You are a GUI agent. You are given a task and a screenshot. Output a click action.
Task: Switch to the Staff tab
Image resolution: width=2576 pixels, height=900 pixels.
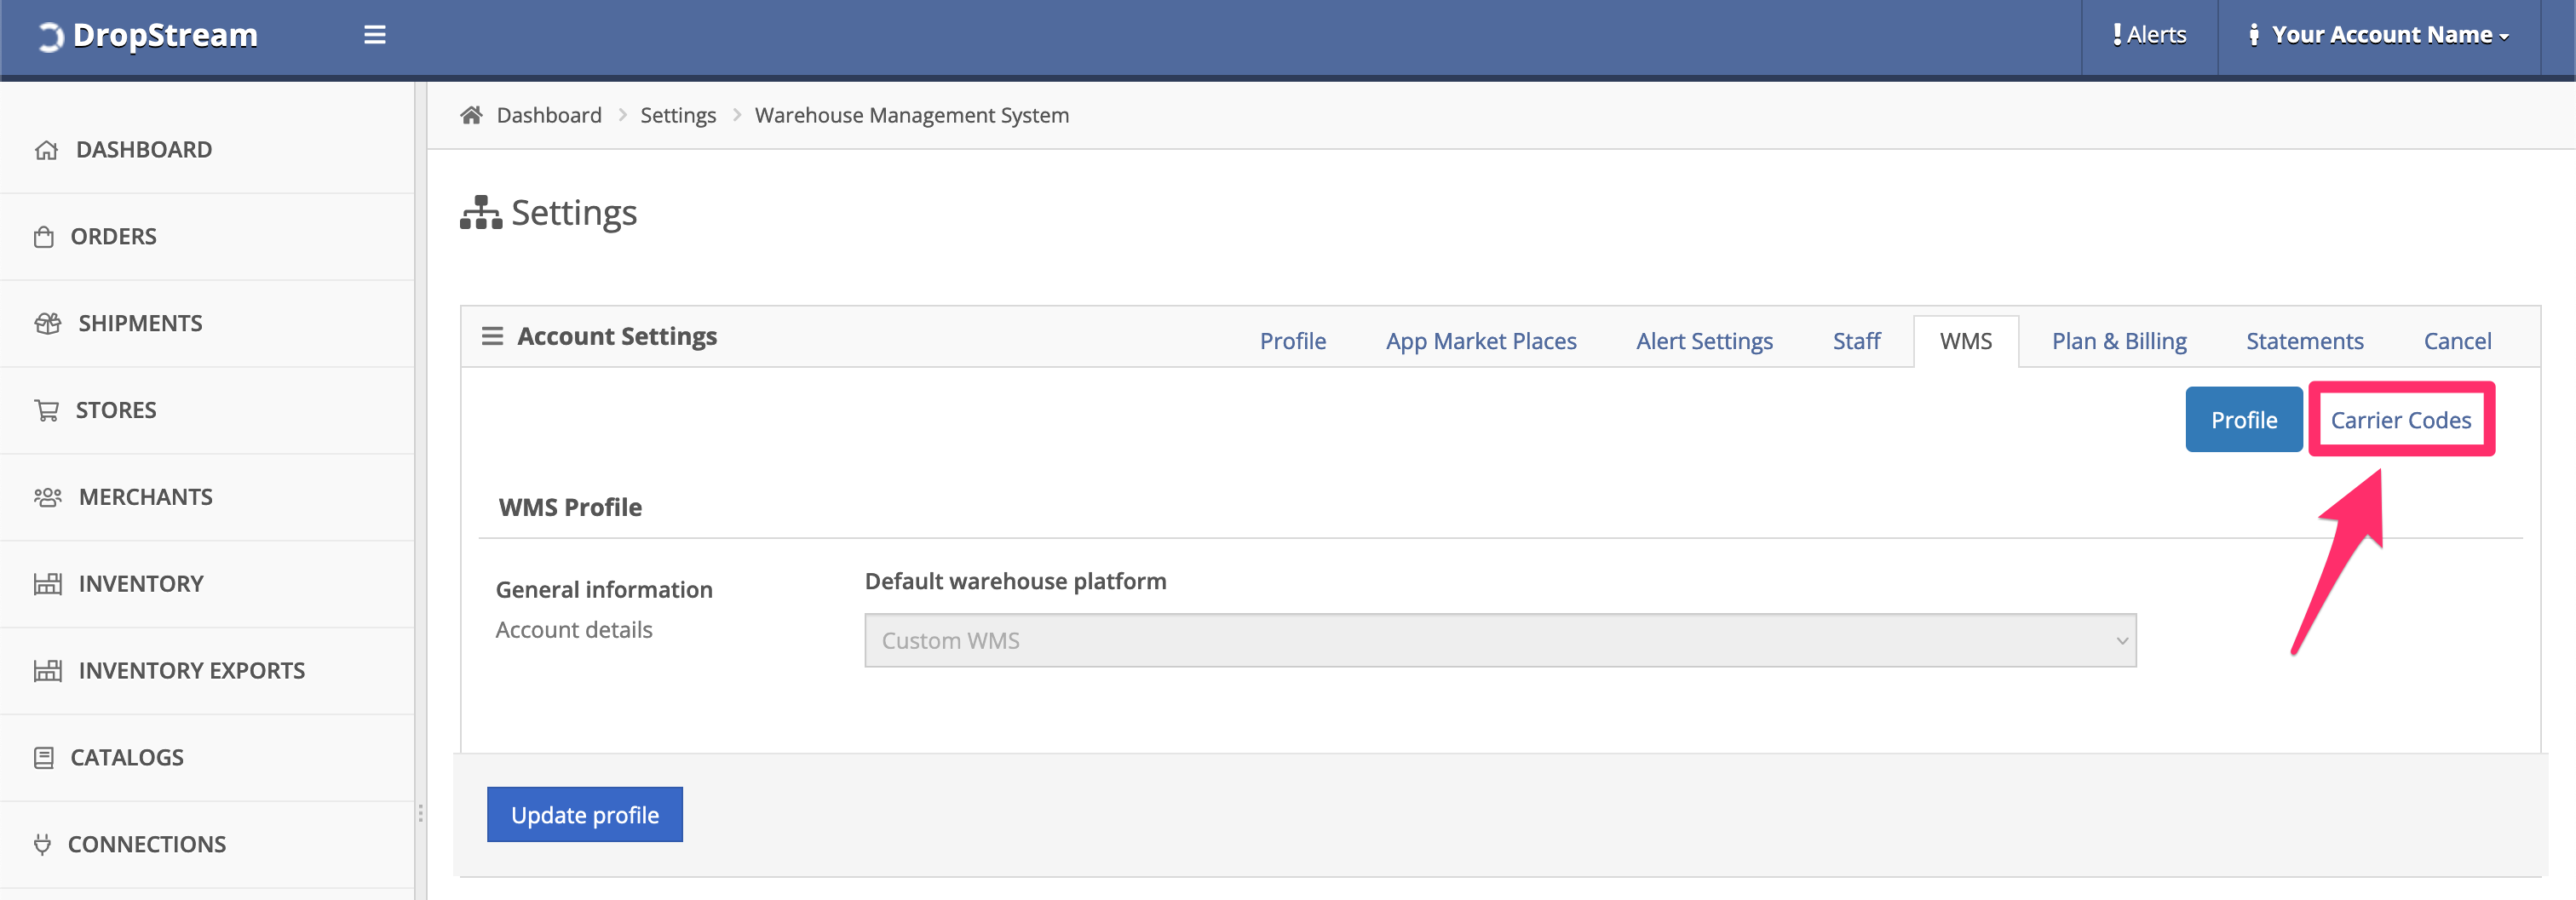click(x=1856, y=341)
